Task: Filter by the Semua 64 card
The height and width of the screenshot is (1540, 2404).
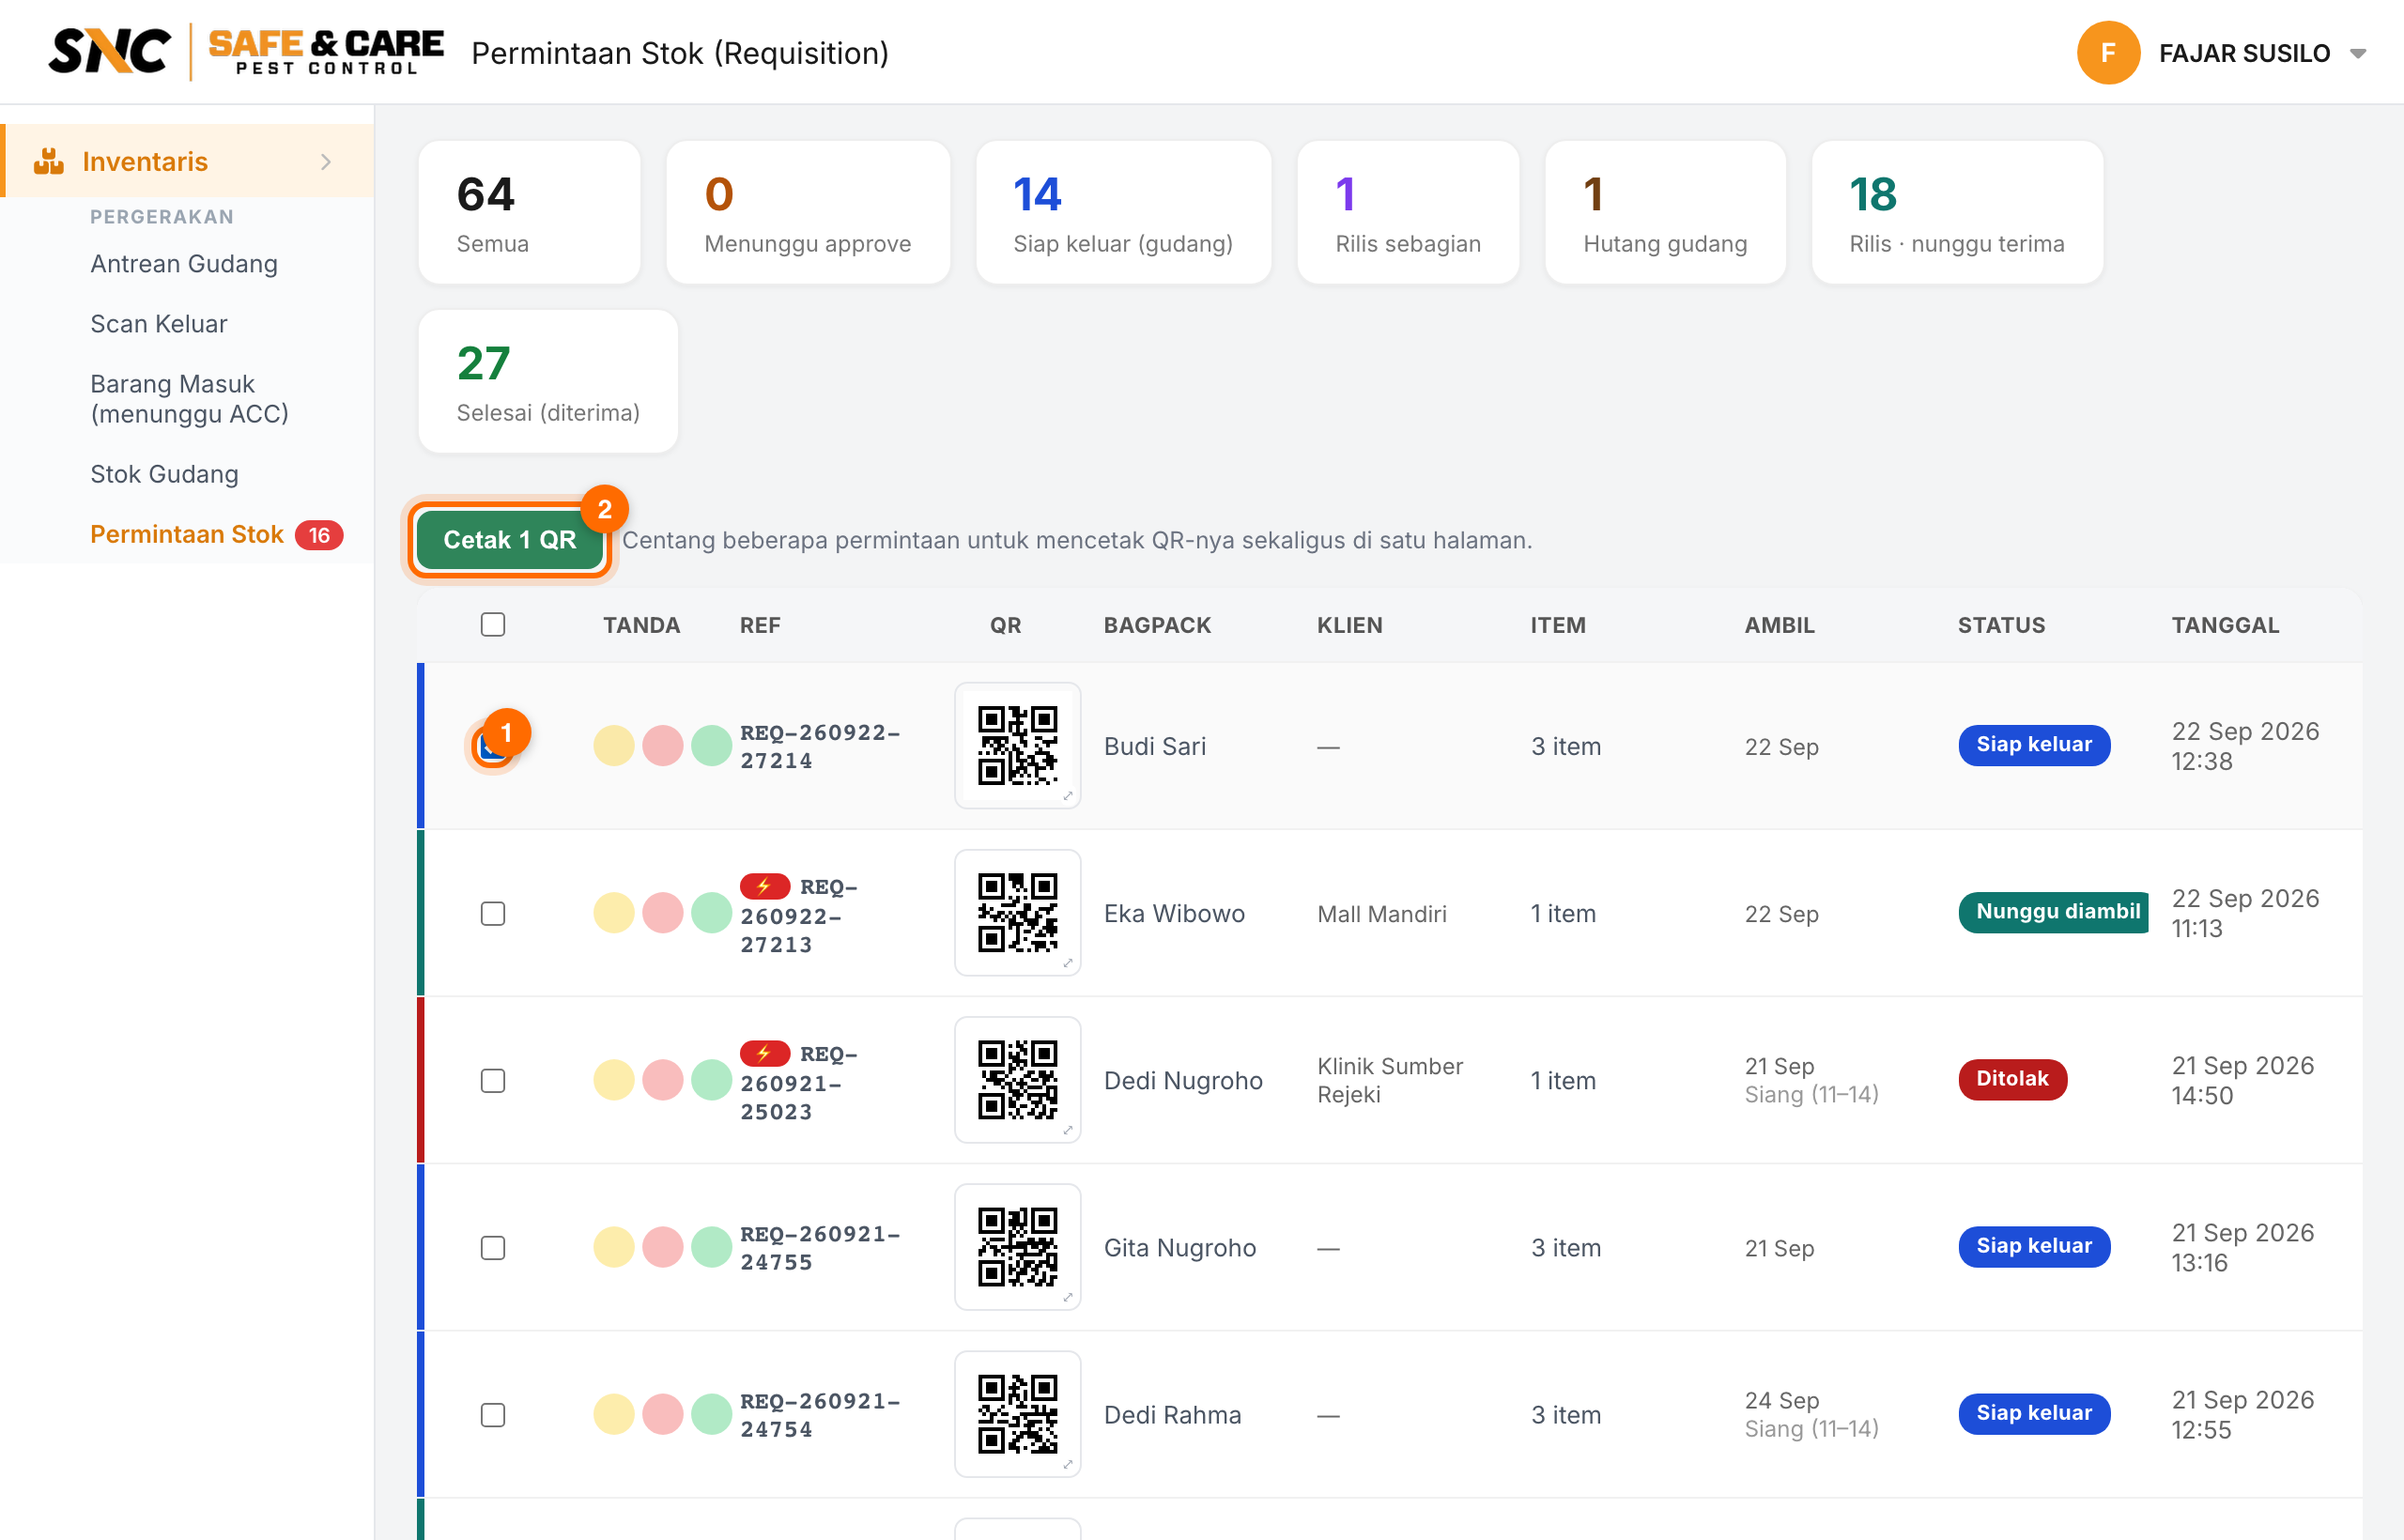Action: [x=530, y=212]
